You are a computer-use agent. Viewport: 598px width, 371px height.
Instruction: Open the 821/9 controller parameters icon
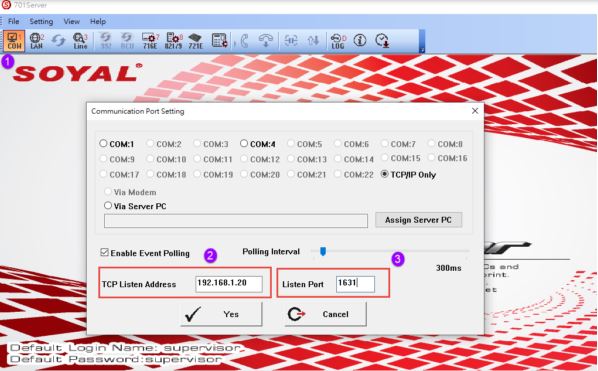tap(174, 40)
